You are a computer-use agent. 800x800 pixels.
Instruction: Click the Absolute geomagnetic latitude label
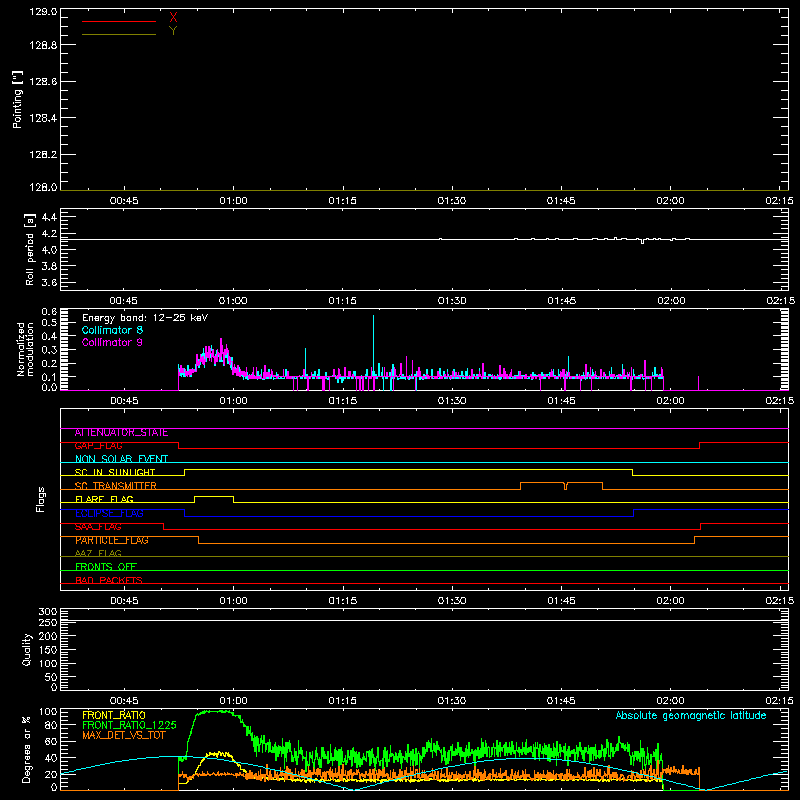pyautogui.click(x=691, y=715)
